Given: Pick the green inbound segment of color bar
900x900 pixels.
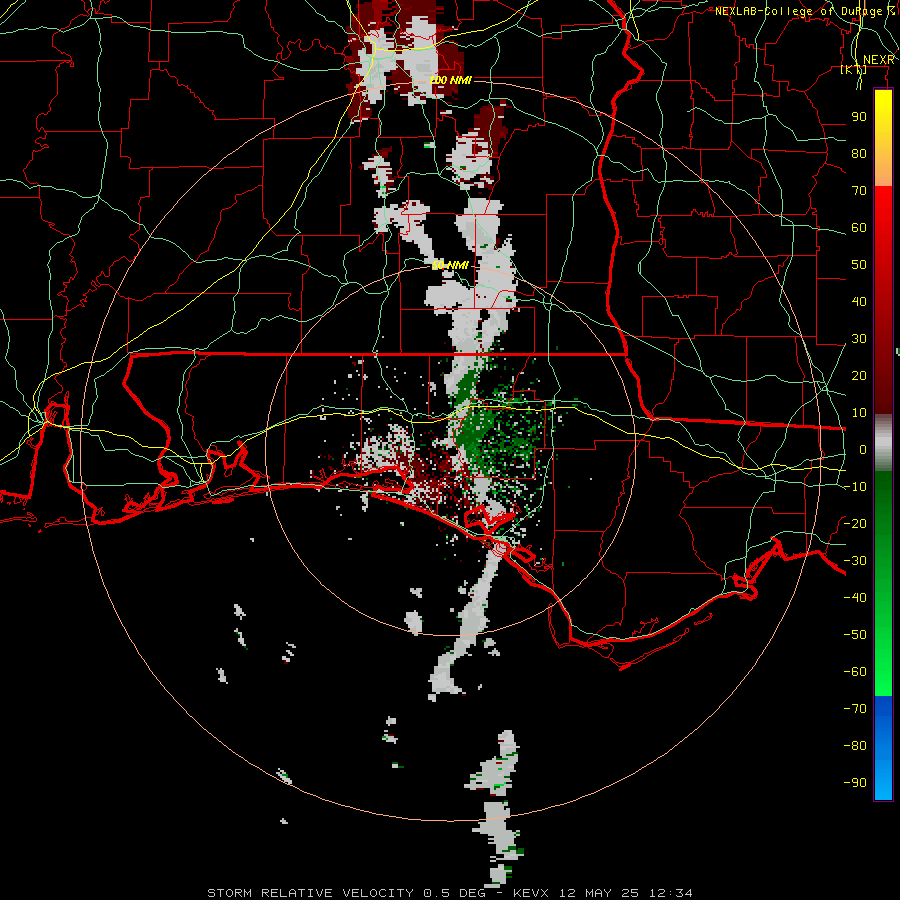Looking at the screenshot, I should 883,583.
